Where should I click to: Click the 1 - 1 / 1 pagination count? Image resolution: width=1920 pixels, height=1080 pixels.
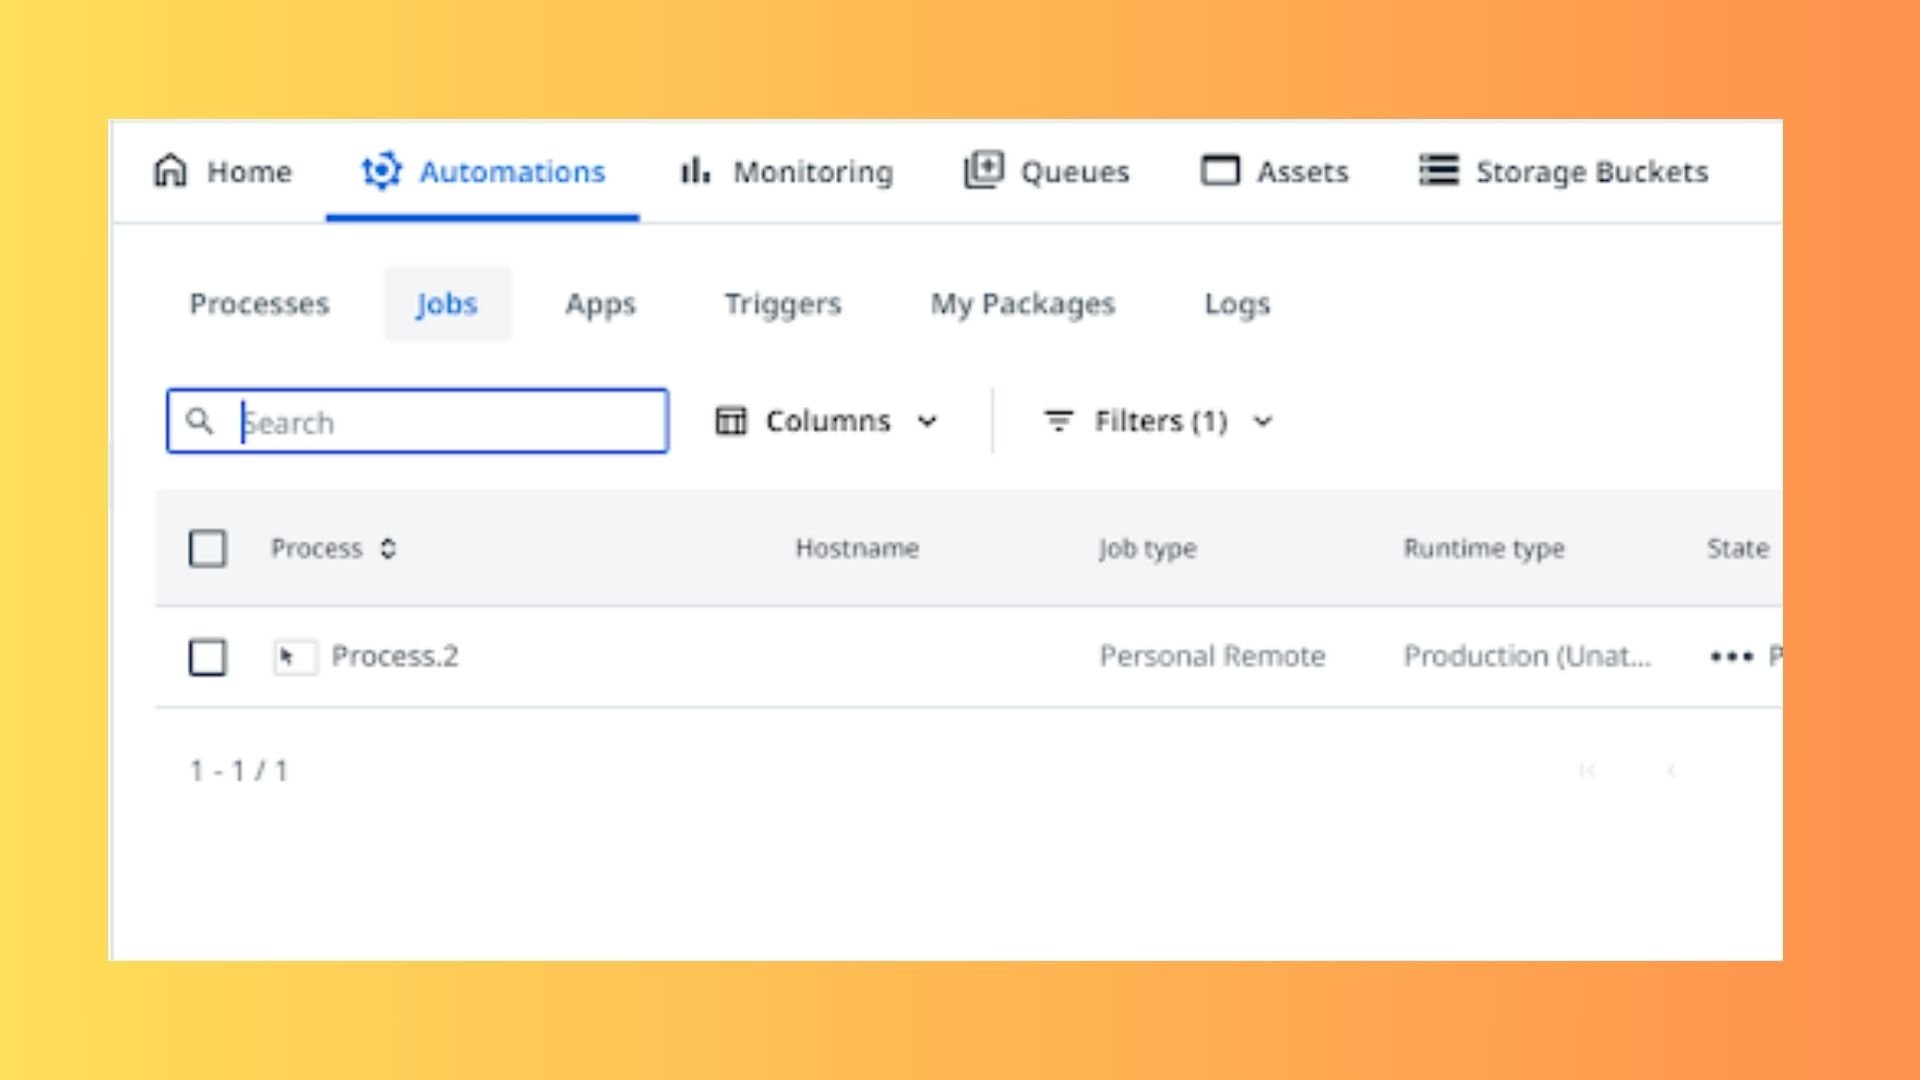pyautogui.click(x=239, y=771)
